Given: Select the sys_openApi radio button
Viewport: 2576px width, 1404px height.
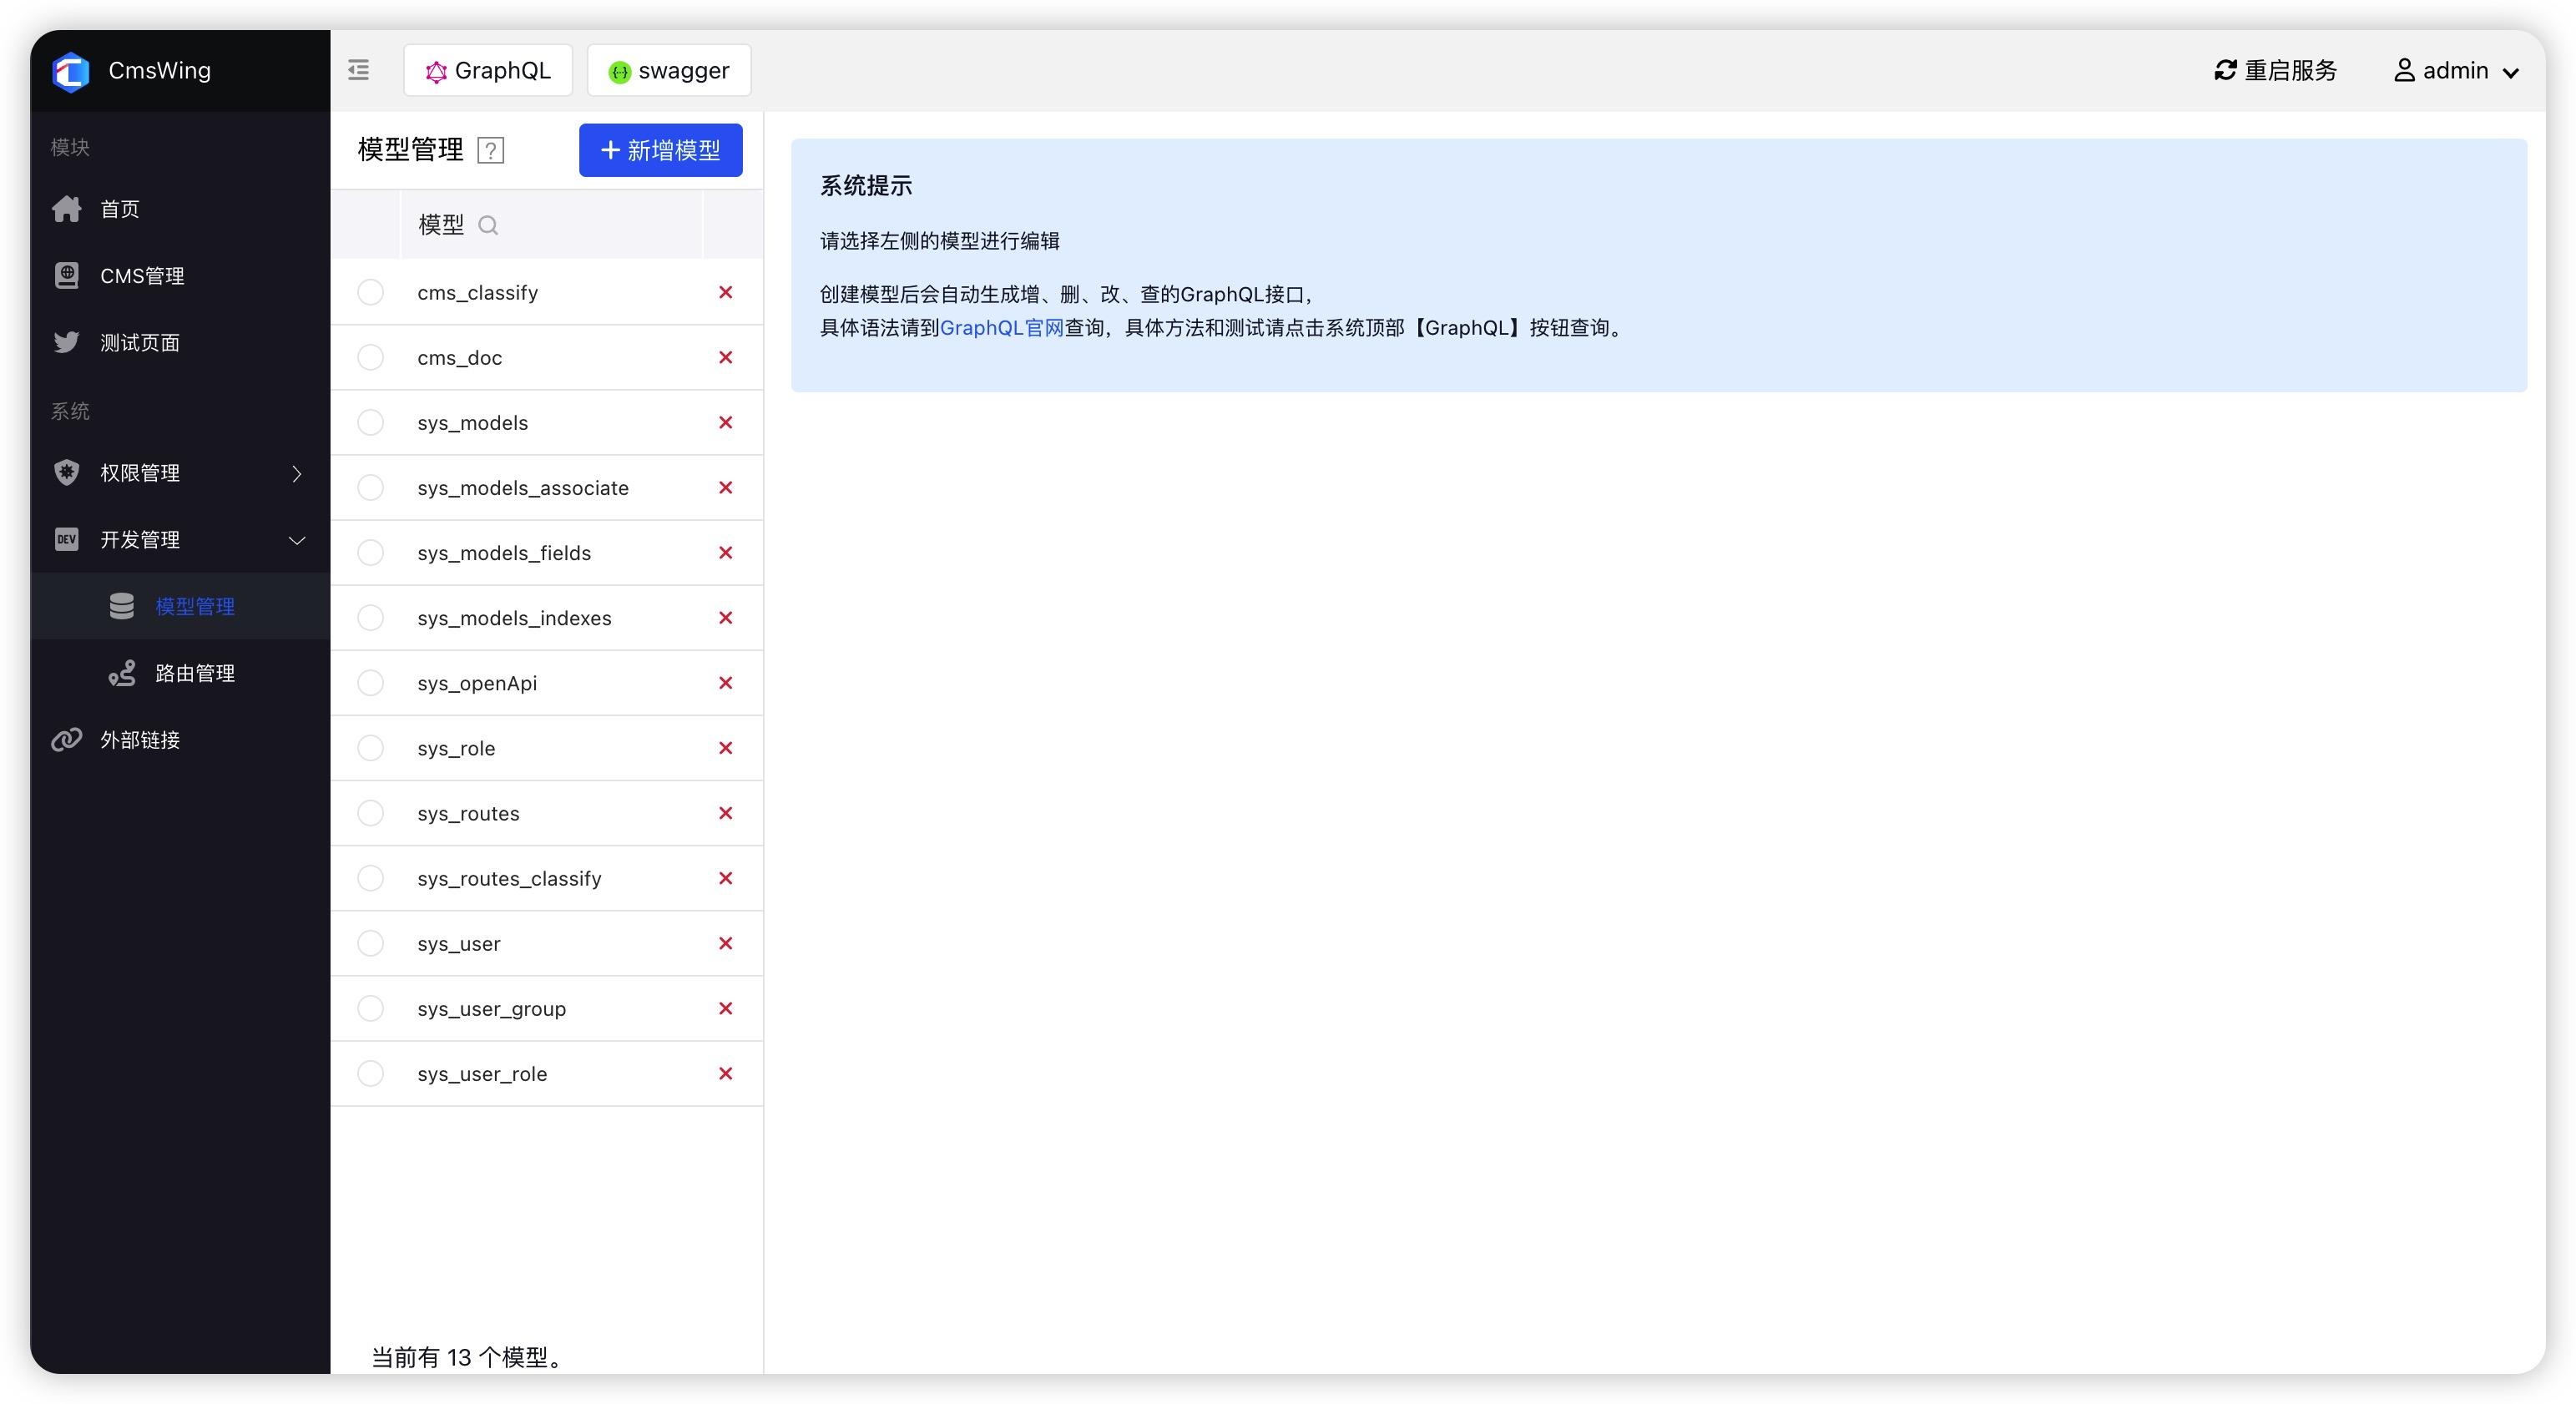Looking at the screenshot, I should pos(371,683).
